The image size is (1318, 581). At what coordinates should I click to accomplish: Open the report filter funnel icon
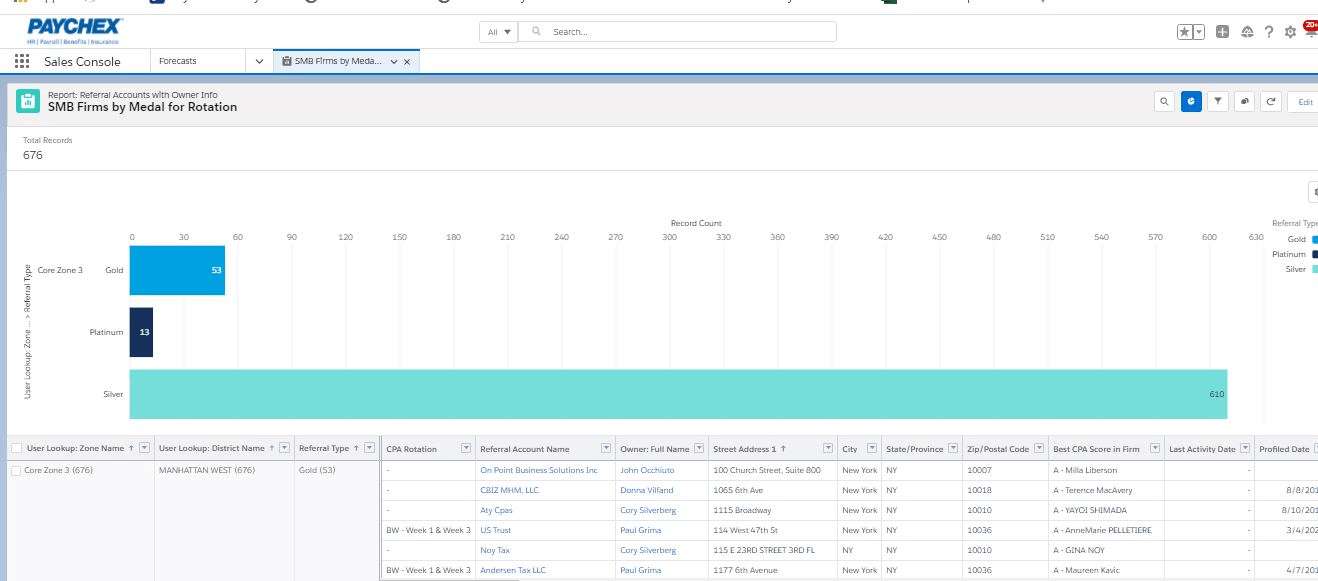coord(1218,101)
